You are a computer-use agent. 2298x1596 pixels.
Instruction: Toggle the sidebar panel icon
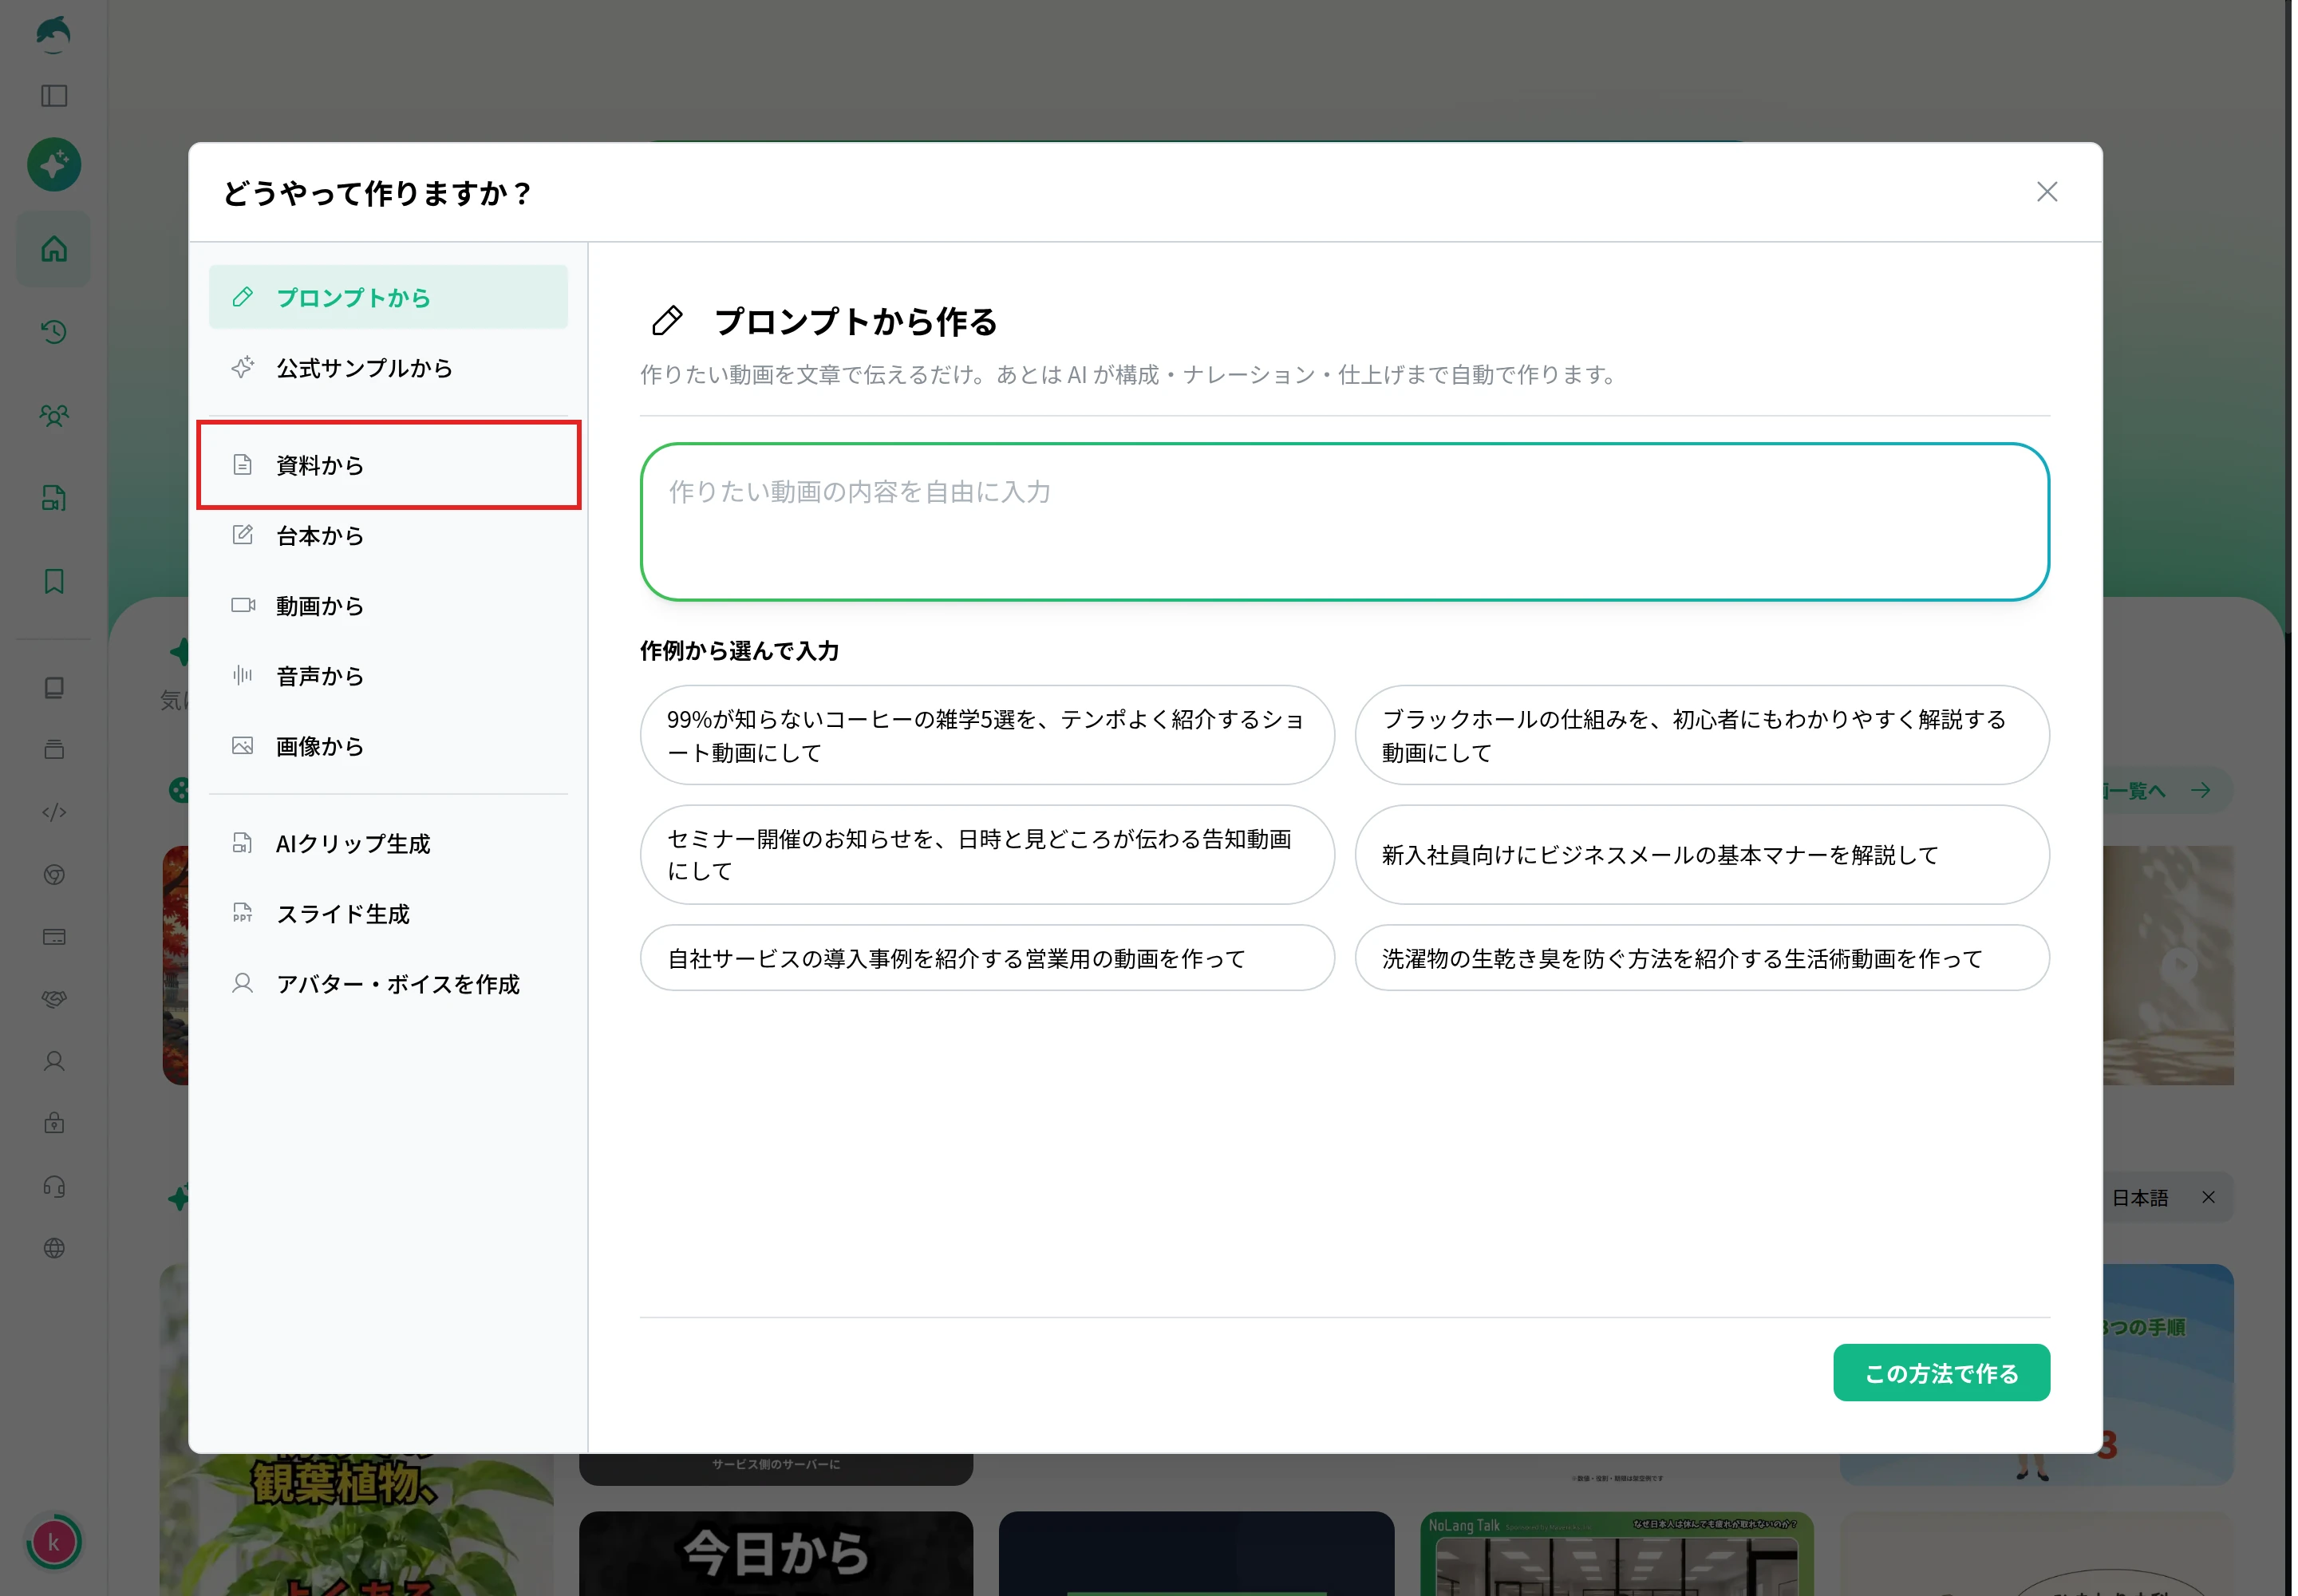(x=54, y=96)
